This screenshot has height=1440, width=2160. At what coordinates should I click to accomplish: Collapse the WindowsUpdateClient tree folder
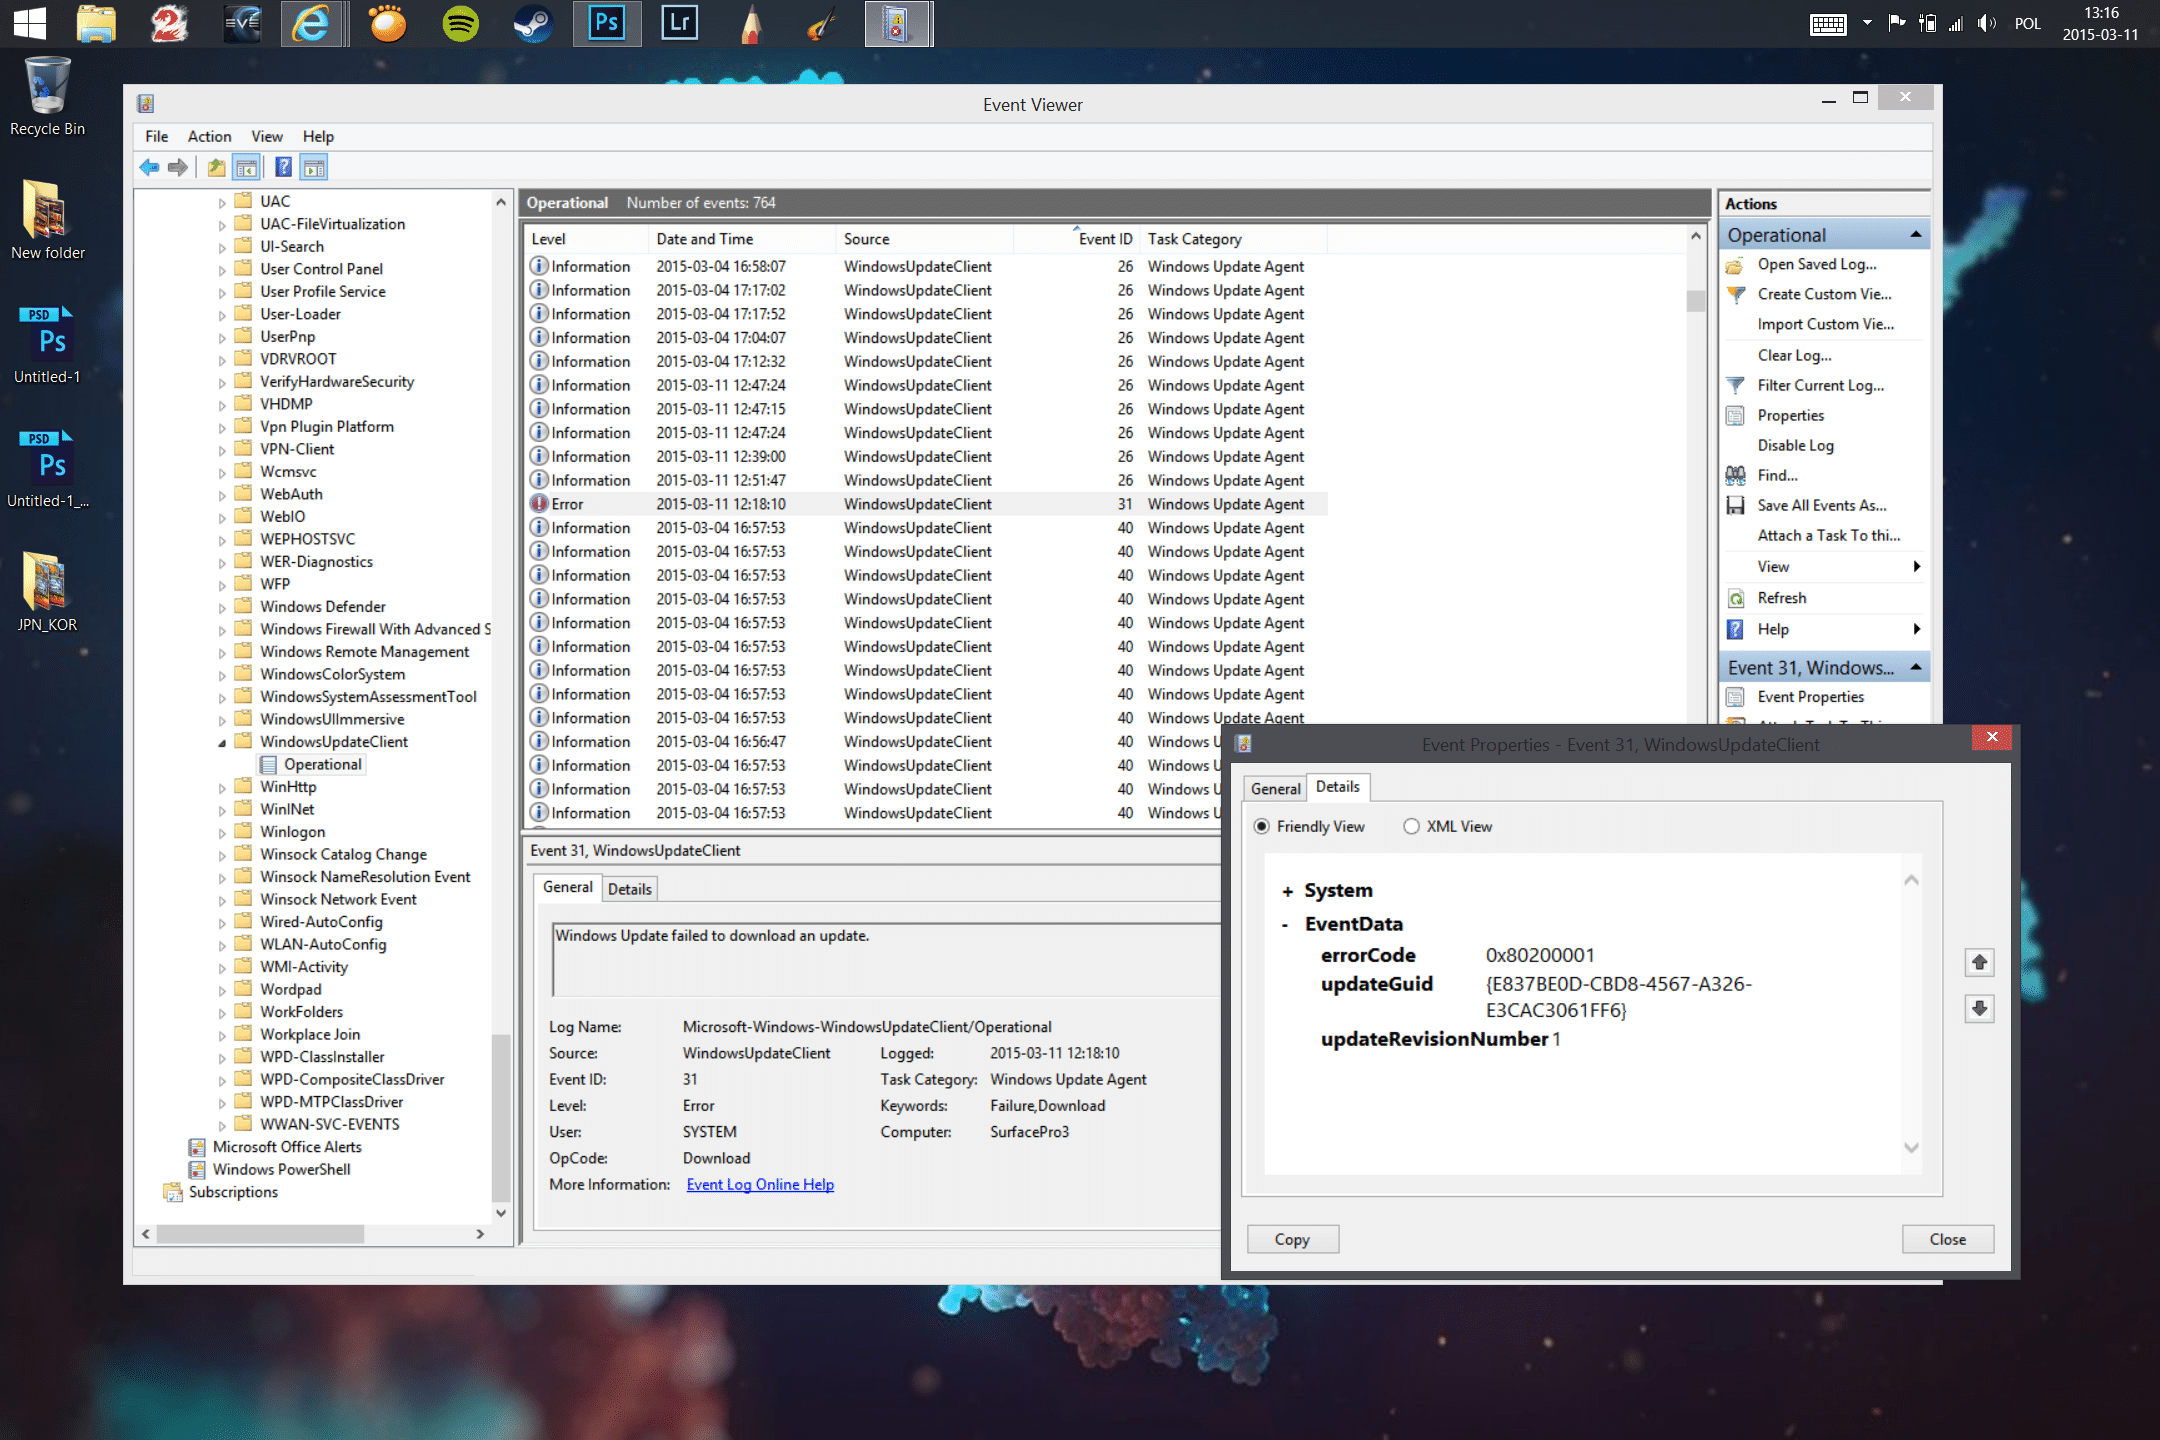point(221,742)
